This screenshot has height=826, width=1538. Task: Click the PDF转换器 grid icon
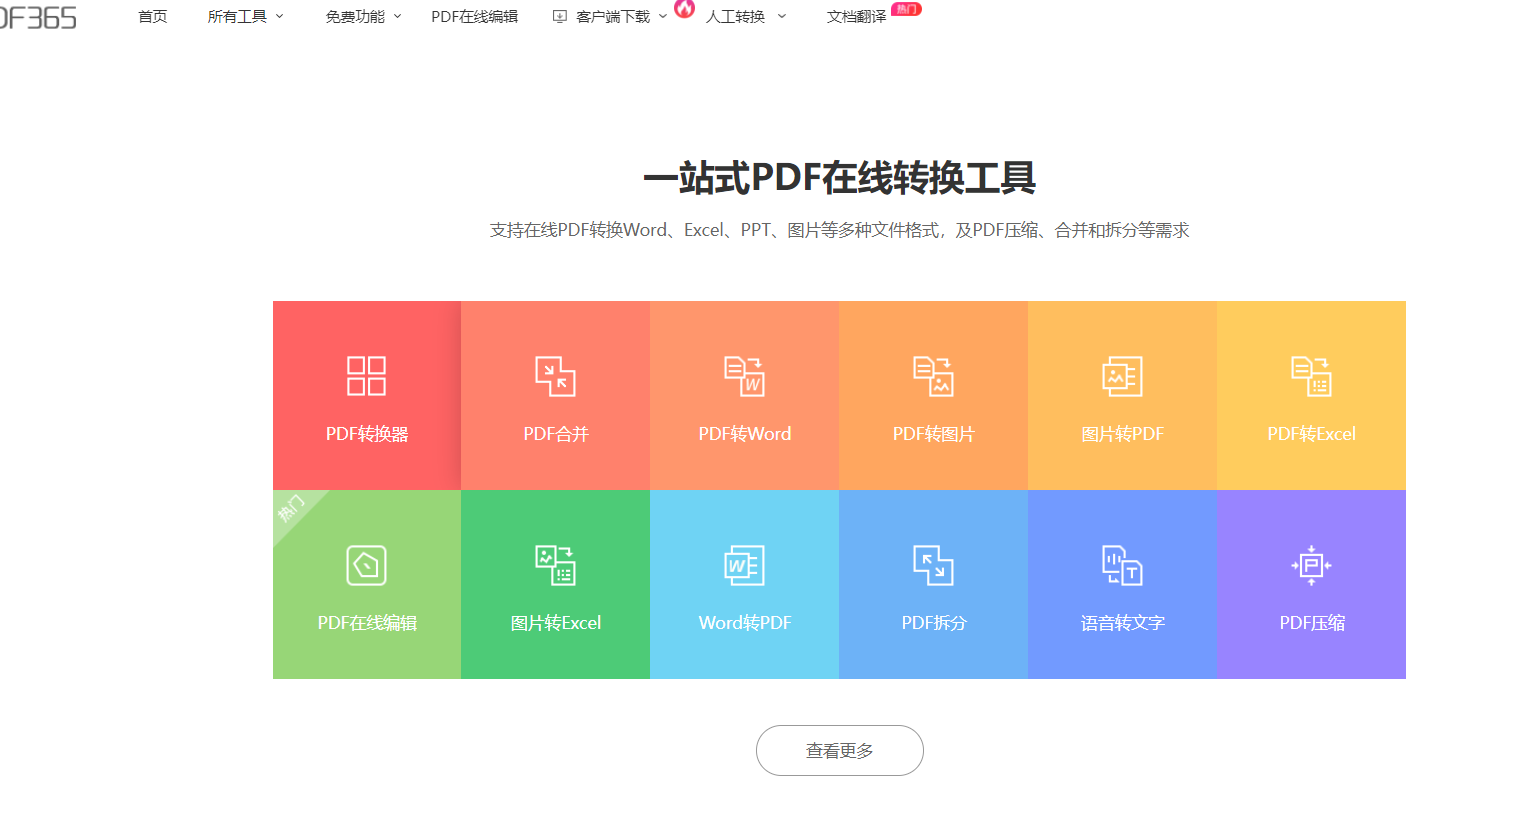(366, 376)
